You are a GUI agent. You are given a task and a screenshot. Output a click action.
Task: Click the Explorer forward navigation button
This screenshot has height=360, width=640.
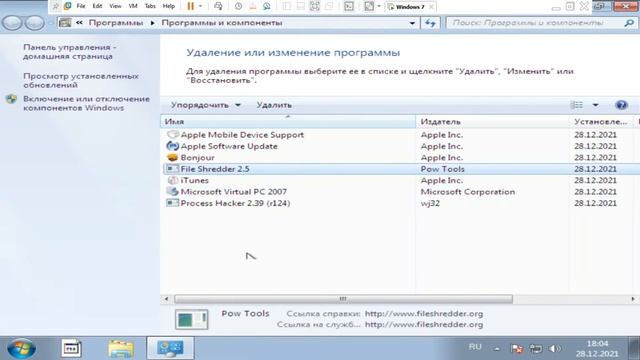tap(34, 23)
